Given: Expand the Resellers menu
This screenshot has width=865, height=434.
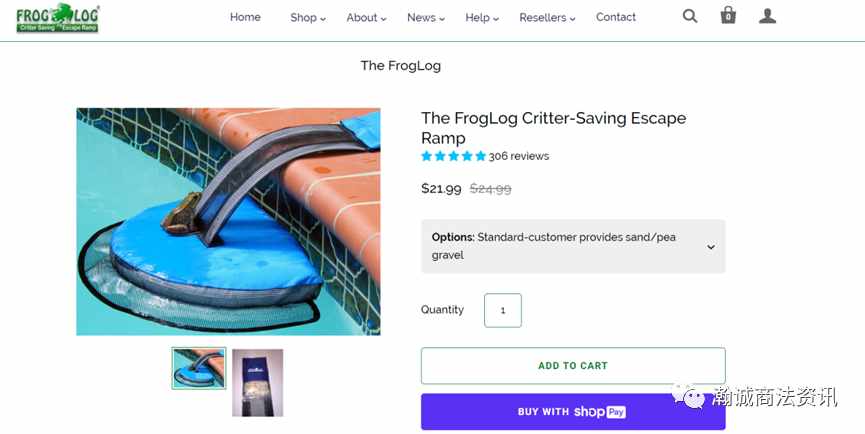Looking at the screenshot, I should 547,18.
